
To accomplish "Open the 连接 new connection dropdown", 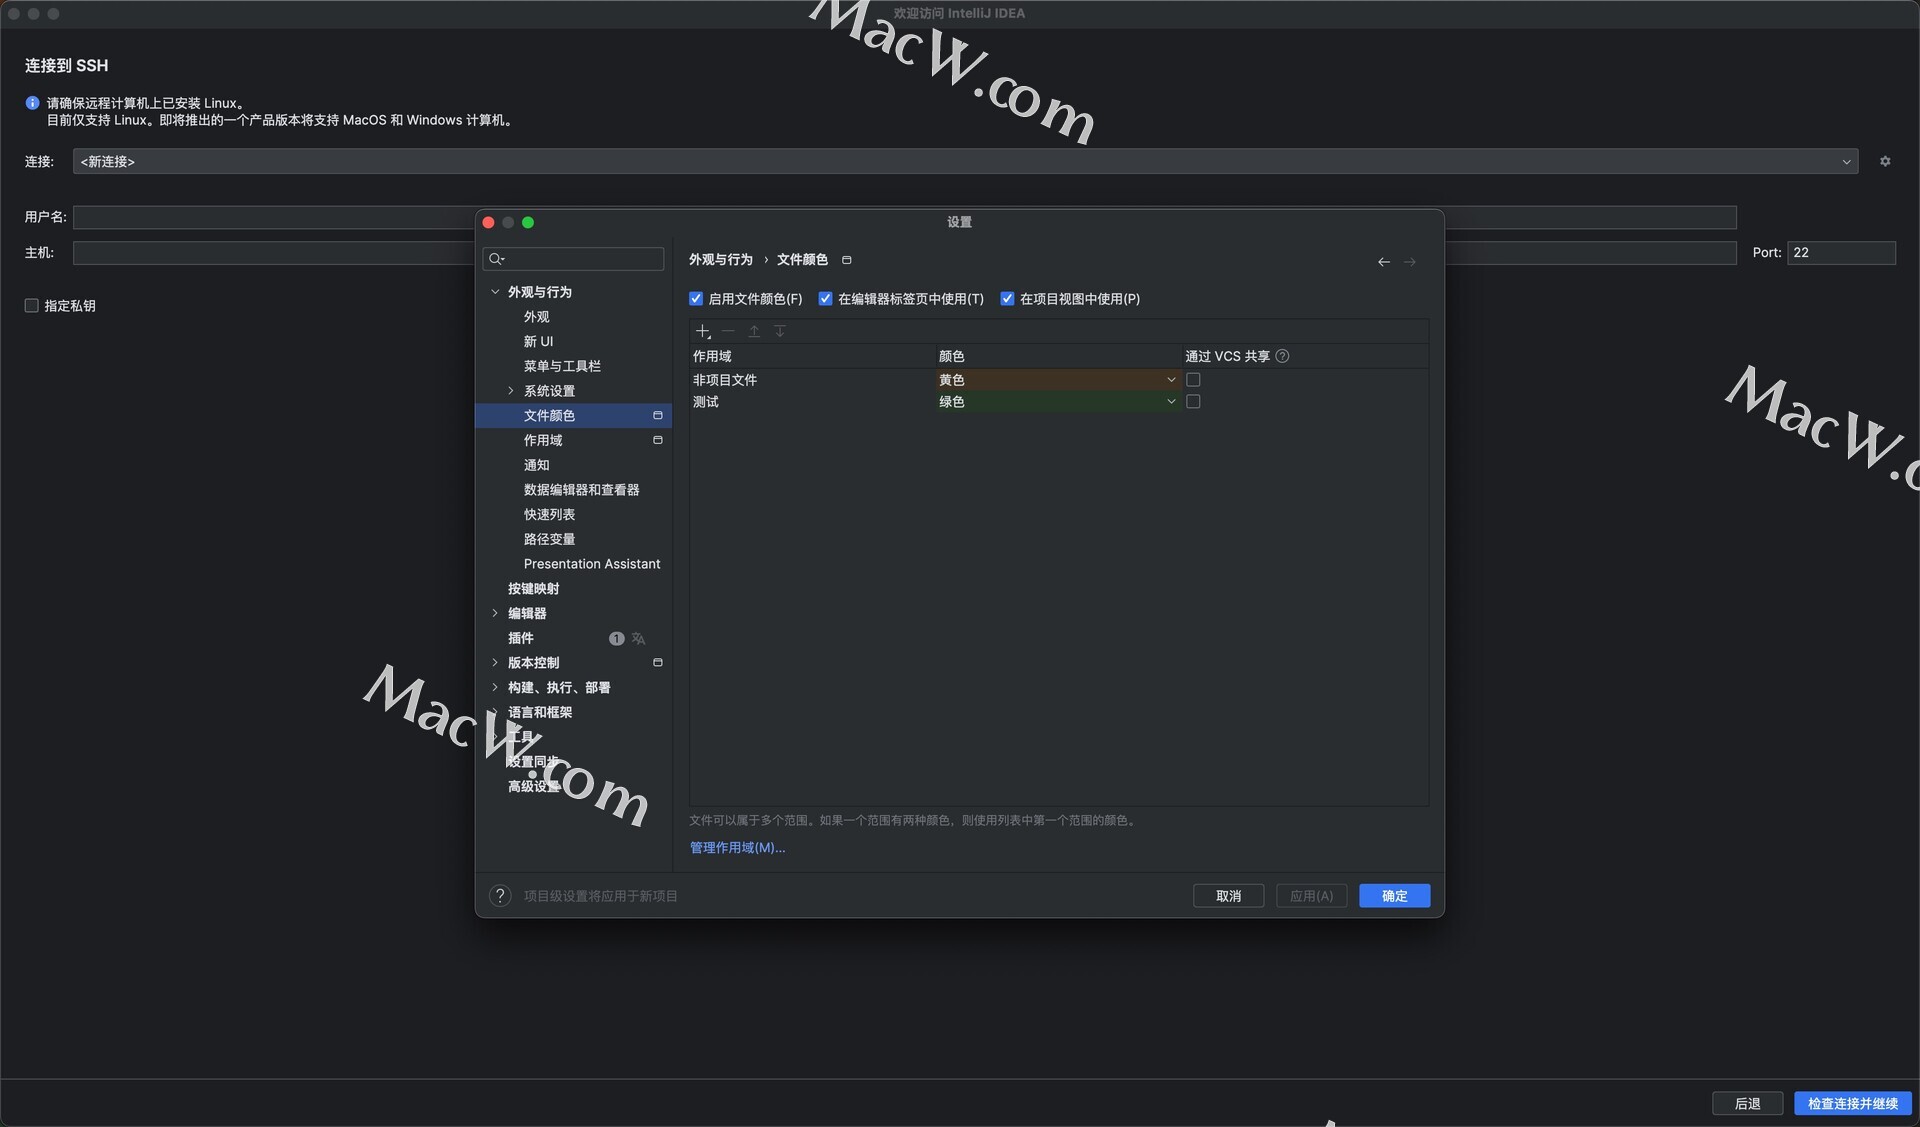I will pyautogui.click(x=965, y=161).
